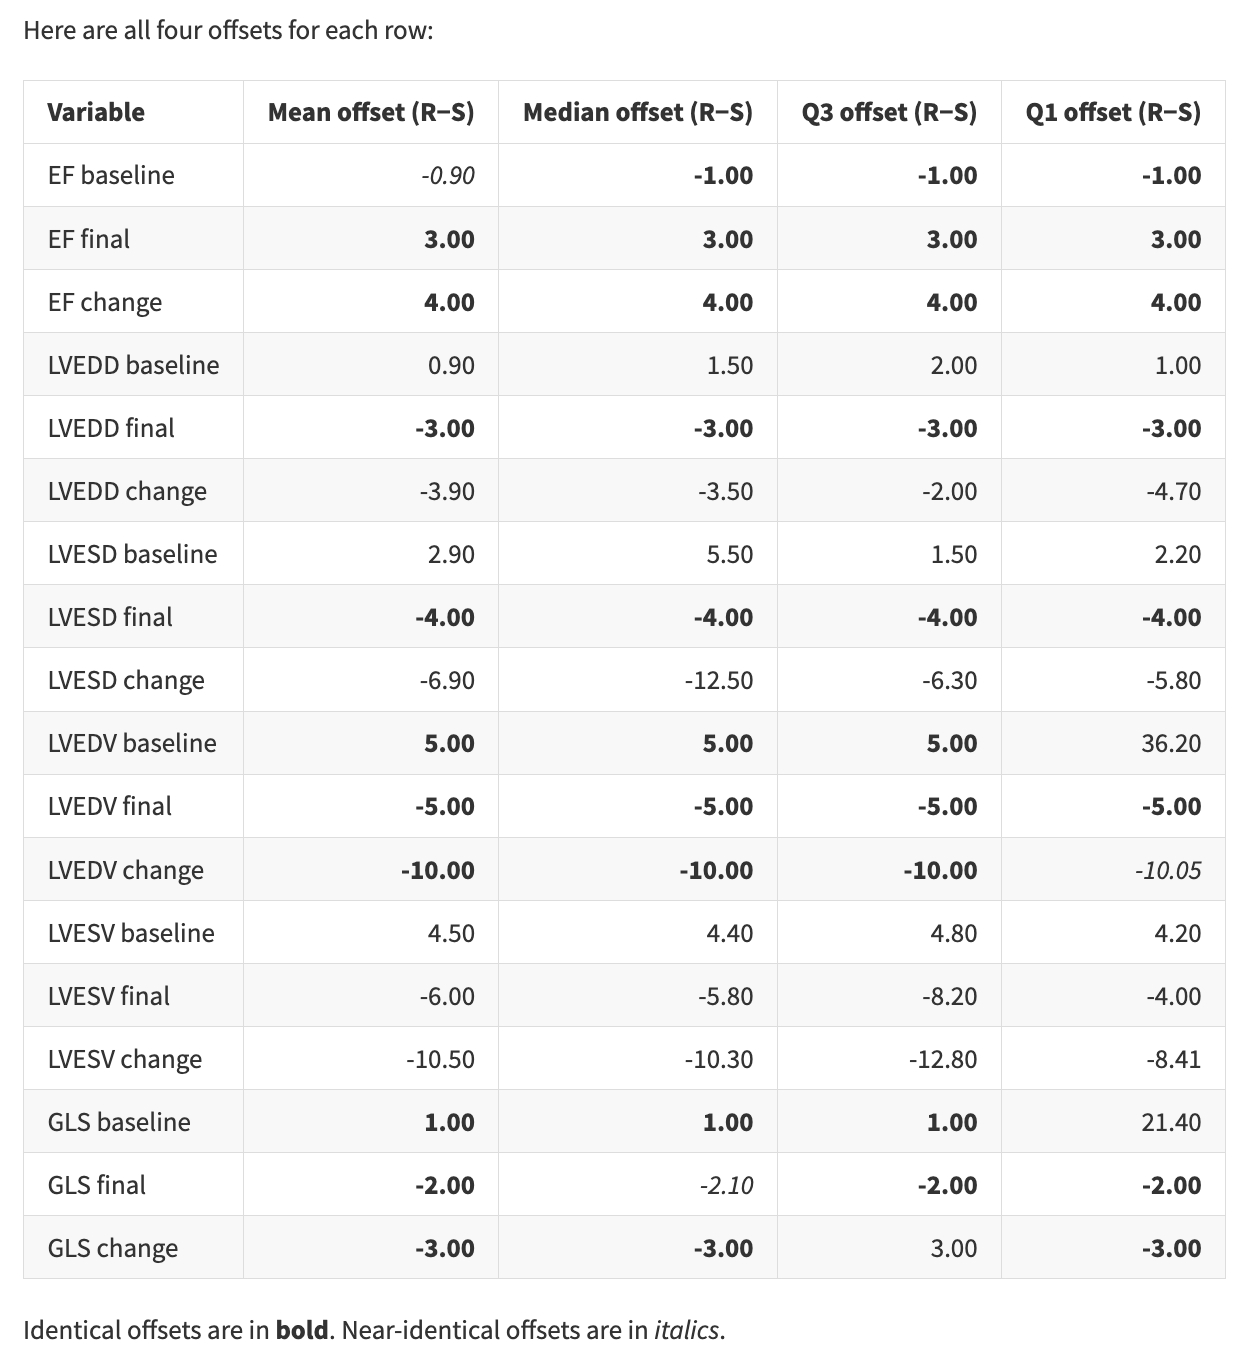
Task: Click the Q3 offset (R–S) header
Action: pyautogui.click(x=888, y=112)
